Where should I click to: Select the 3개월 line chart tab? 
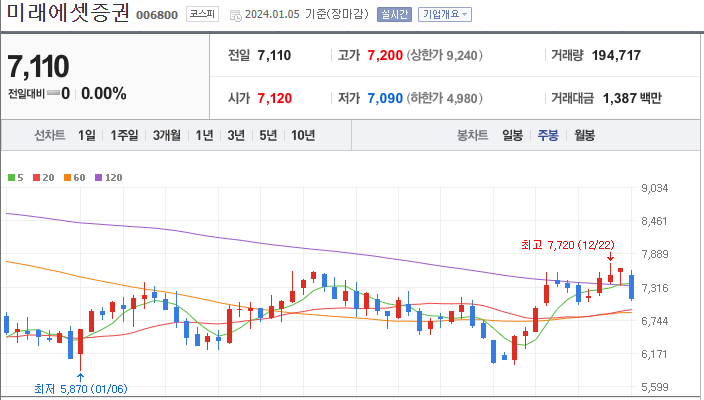167,135
